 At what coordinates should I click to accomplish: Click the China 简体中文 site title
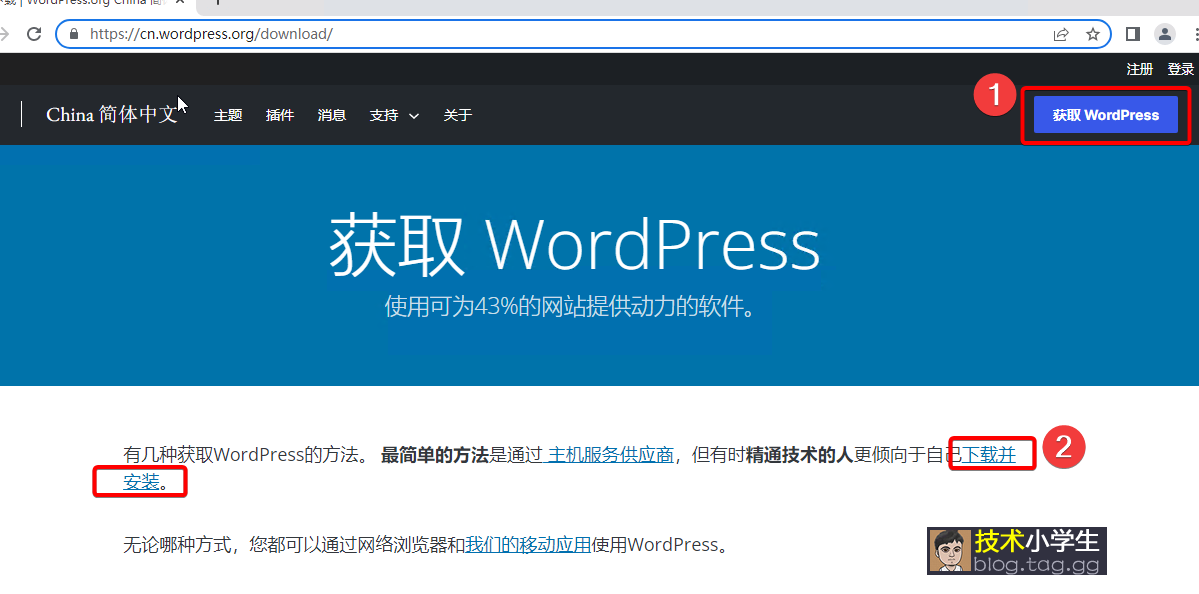tap(111, 115)
